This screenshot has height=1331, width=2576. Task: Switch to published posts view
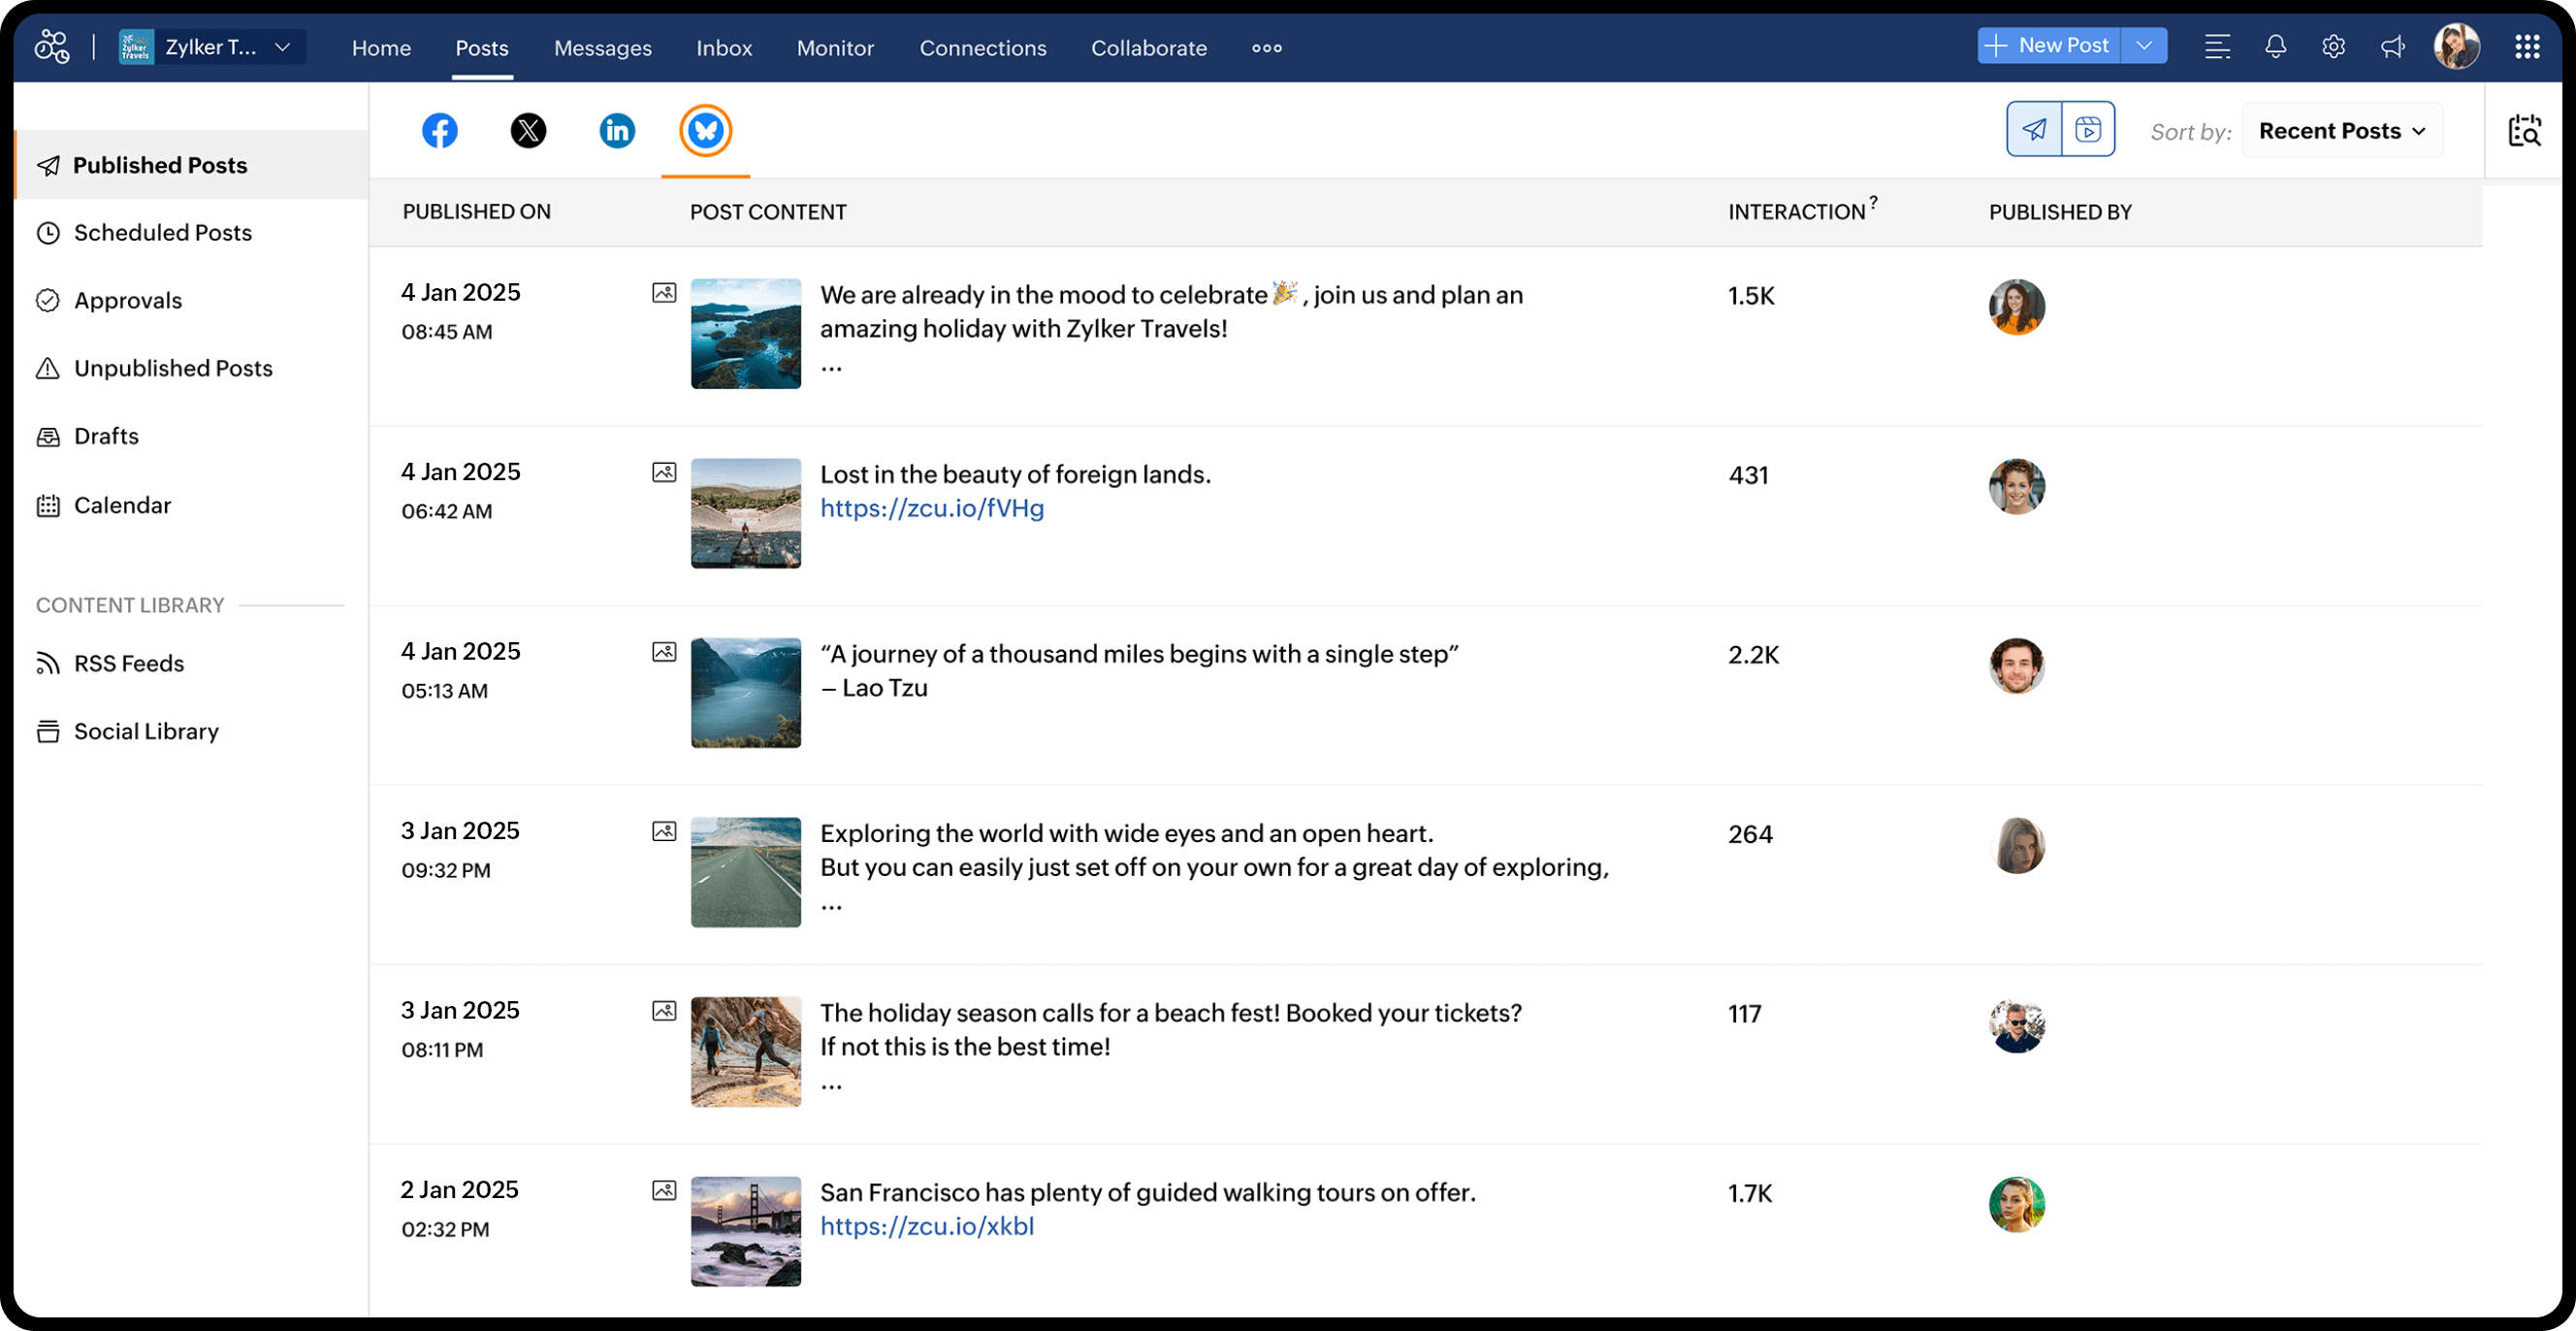(2035, 129)
